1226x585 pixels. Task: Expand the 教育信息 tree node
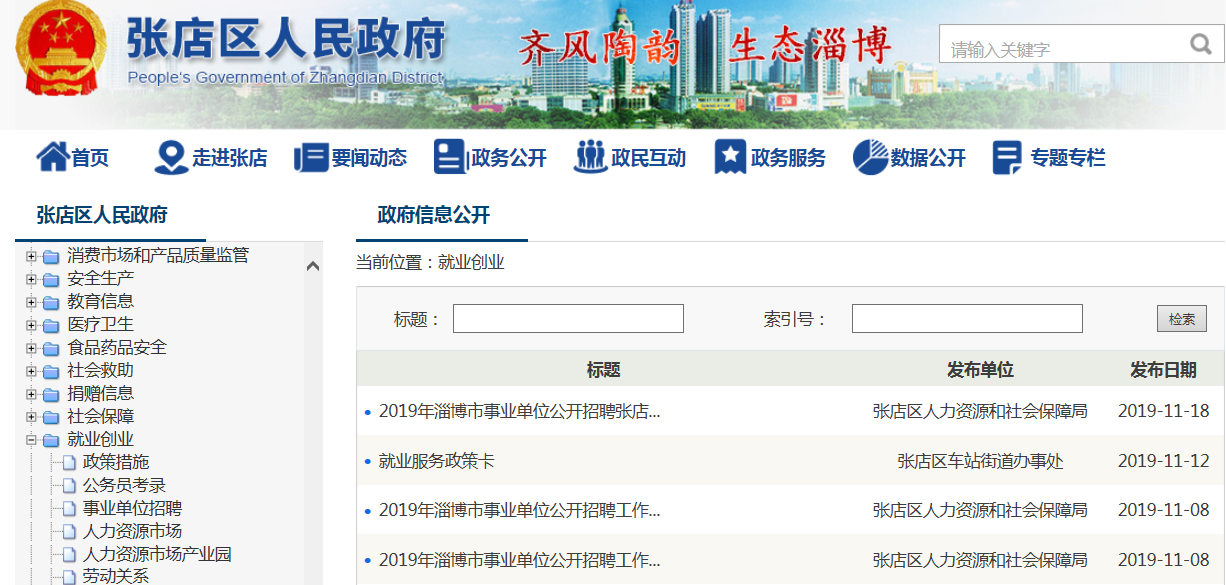pyautogui.click(x=31, y=302)
